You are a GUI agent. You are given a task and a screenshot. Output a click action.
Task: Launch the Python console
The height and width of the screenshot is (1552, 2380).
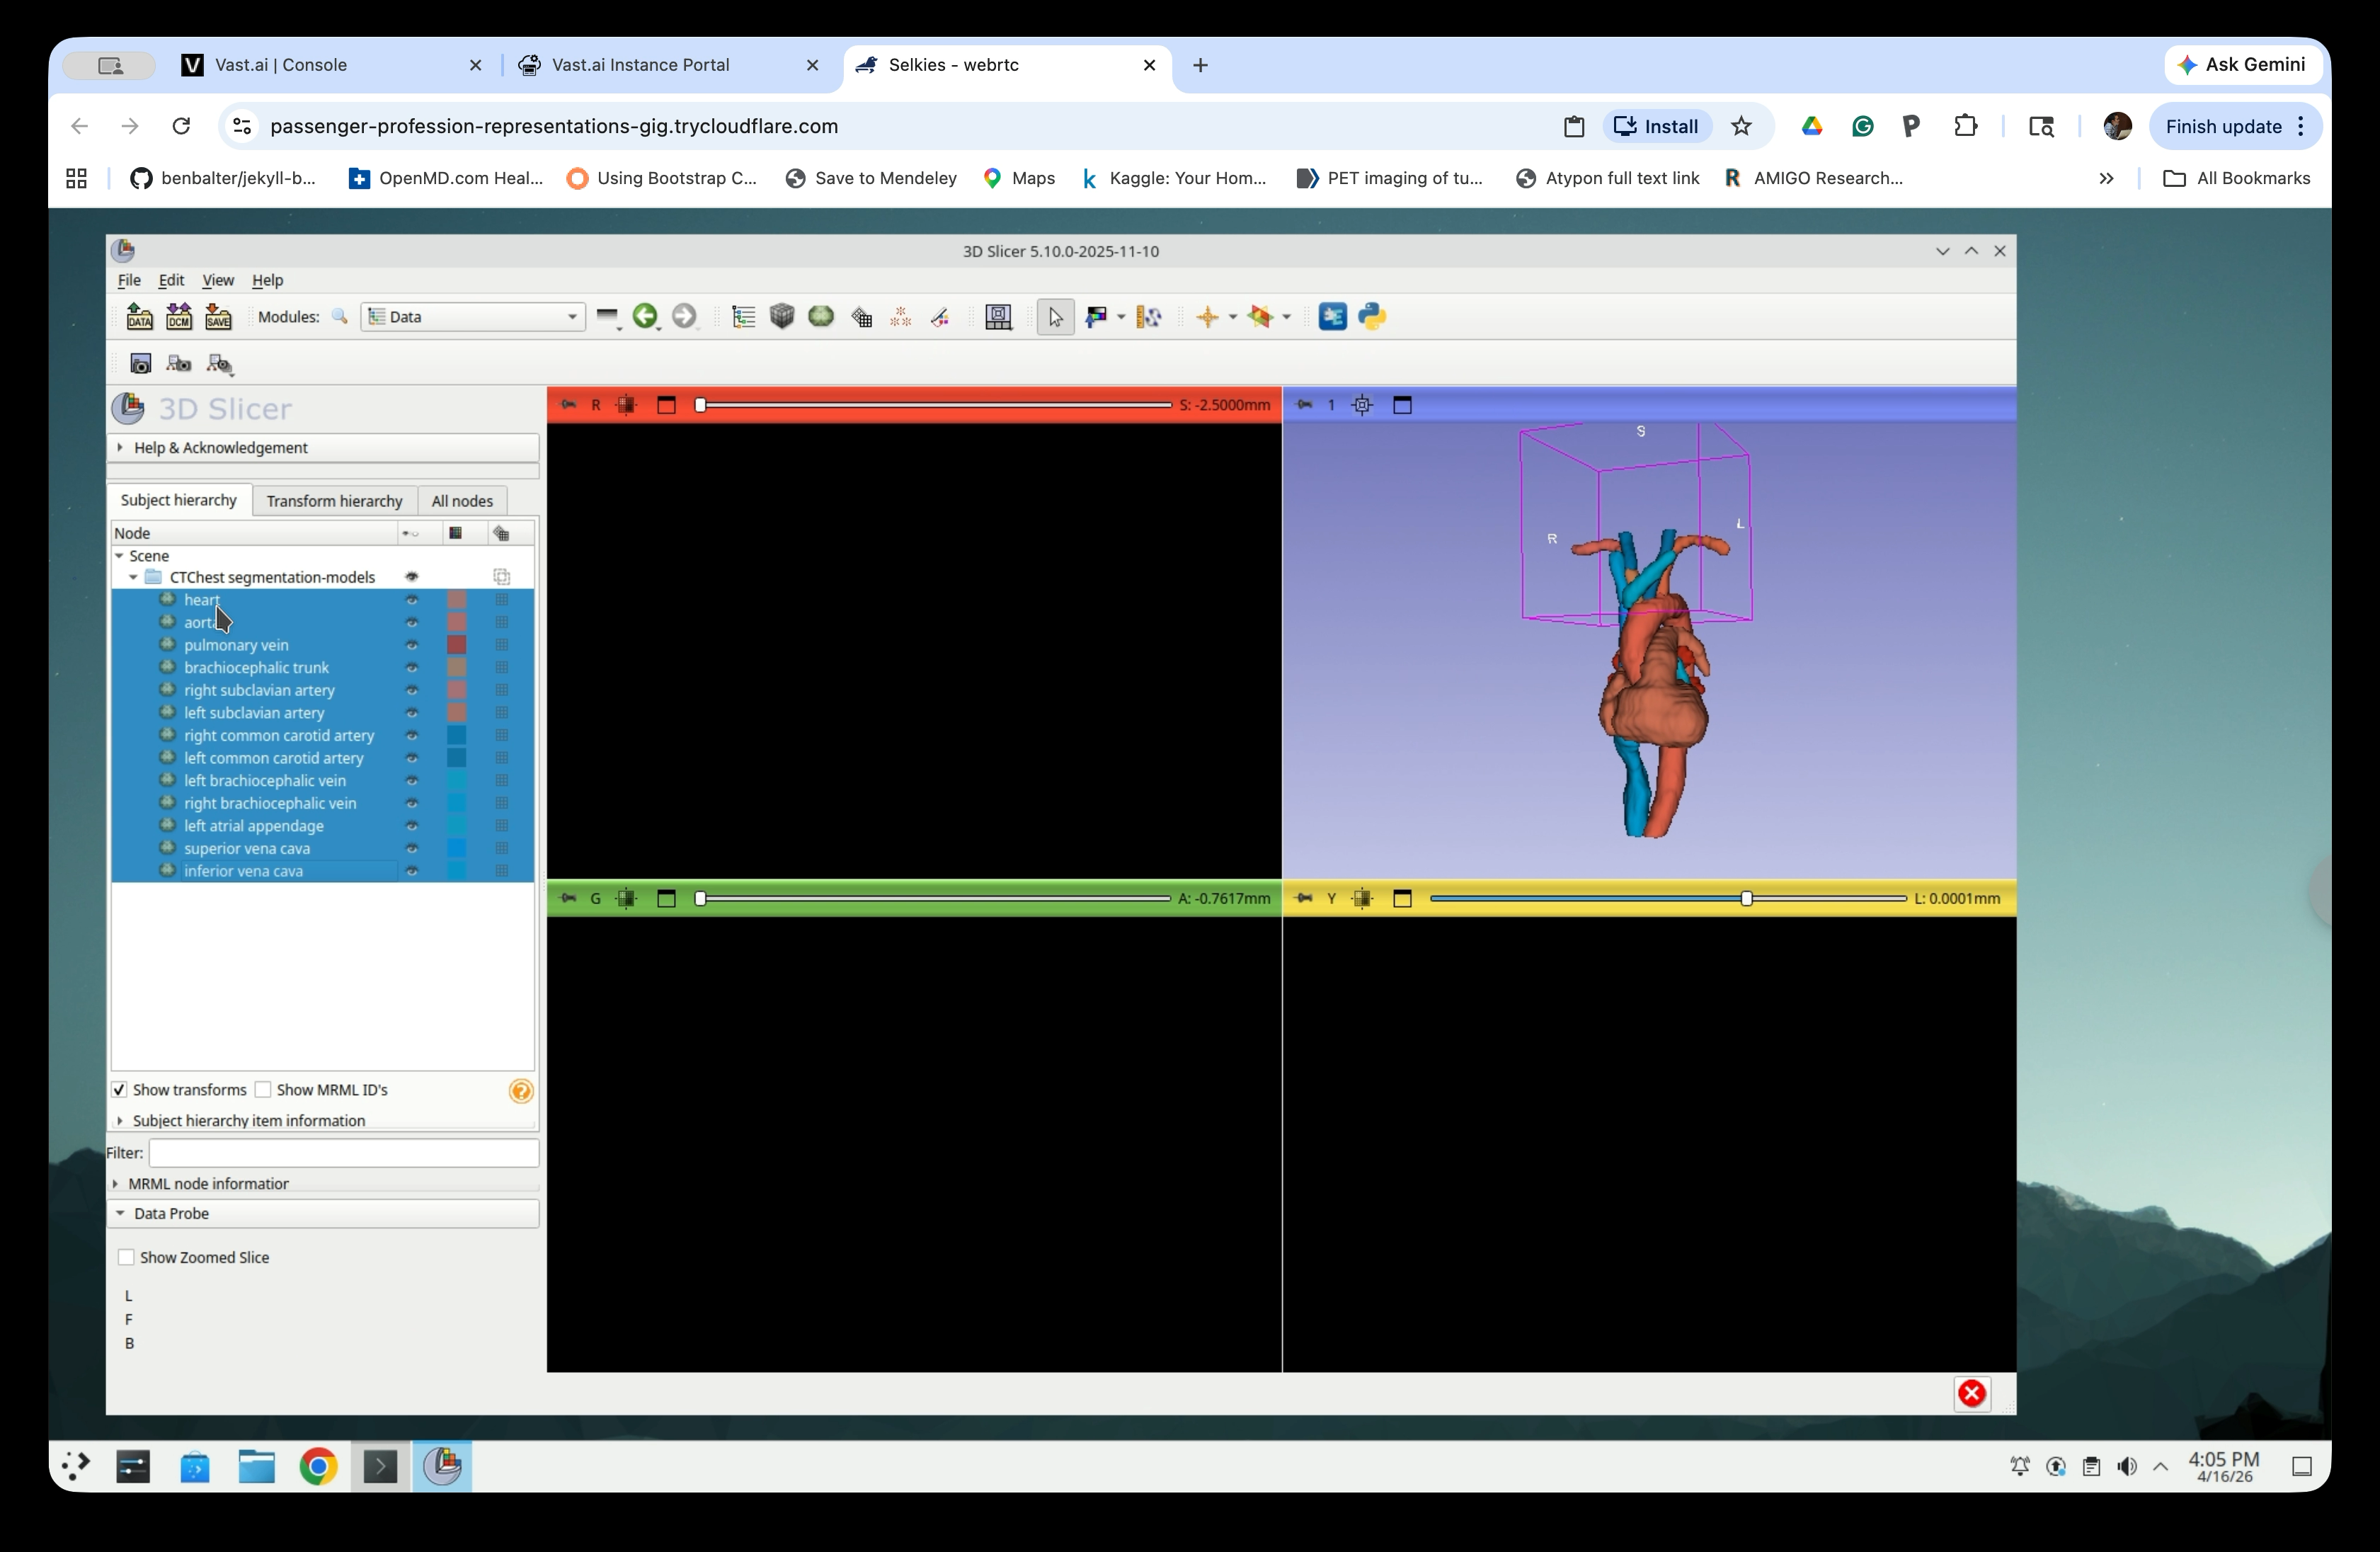pyautogui.click(x=1372, y=316)
